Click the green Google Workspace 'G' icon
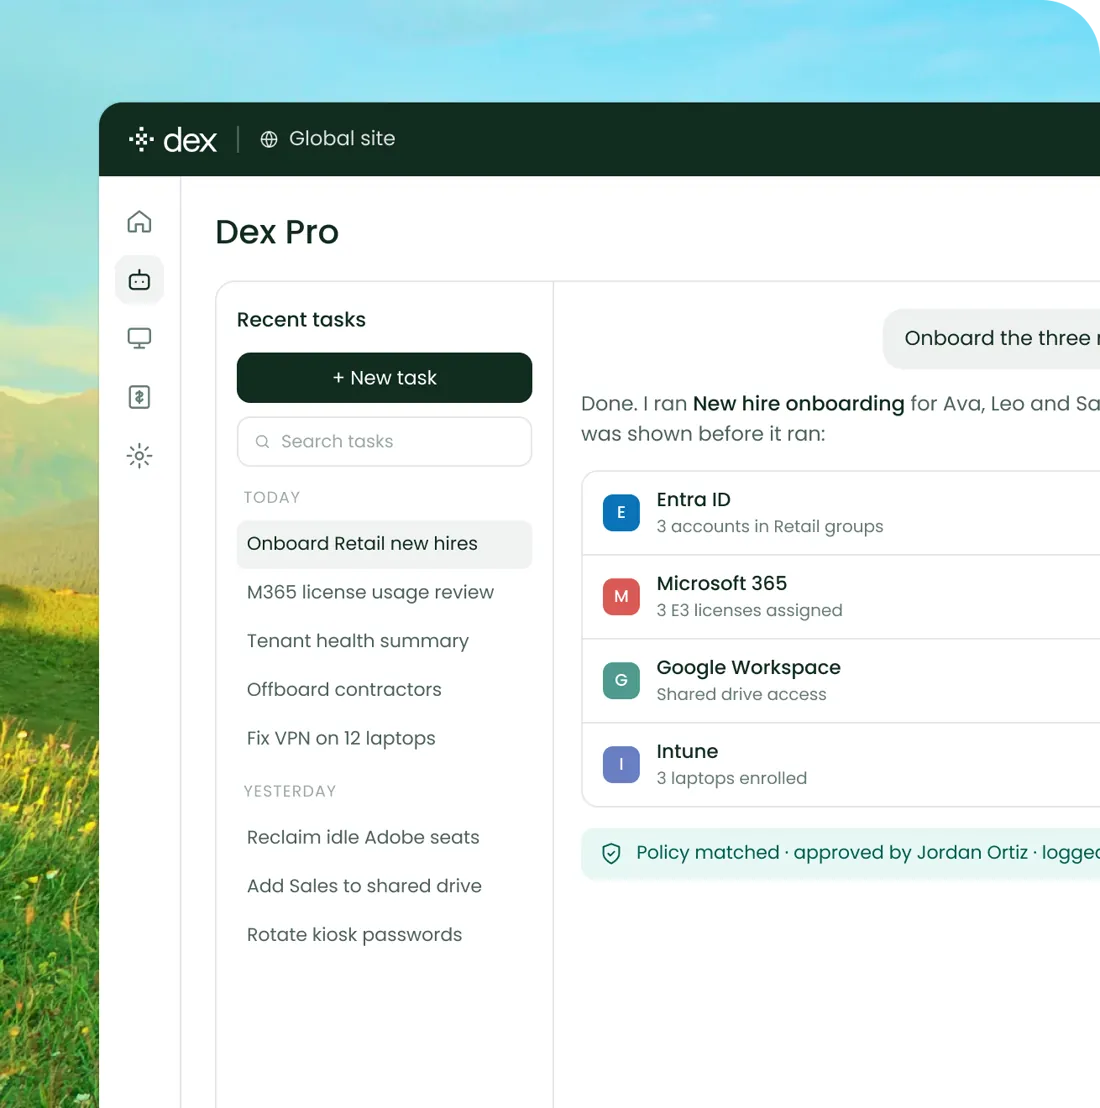This screenshot has height=1108, width=1100. click(x=621, y=680)
